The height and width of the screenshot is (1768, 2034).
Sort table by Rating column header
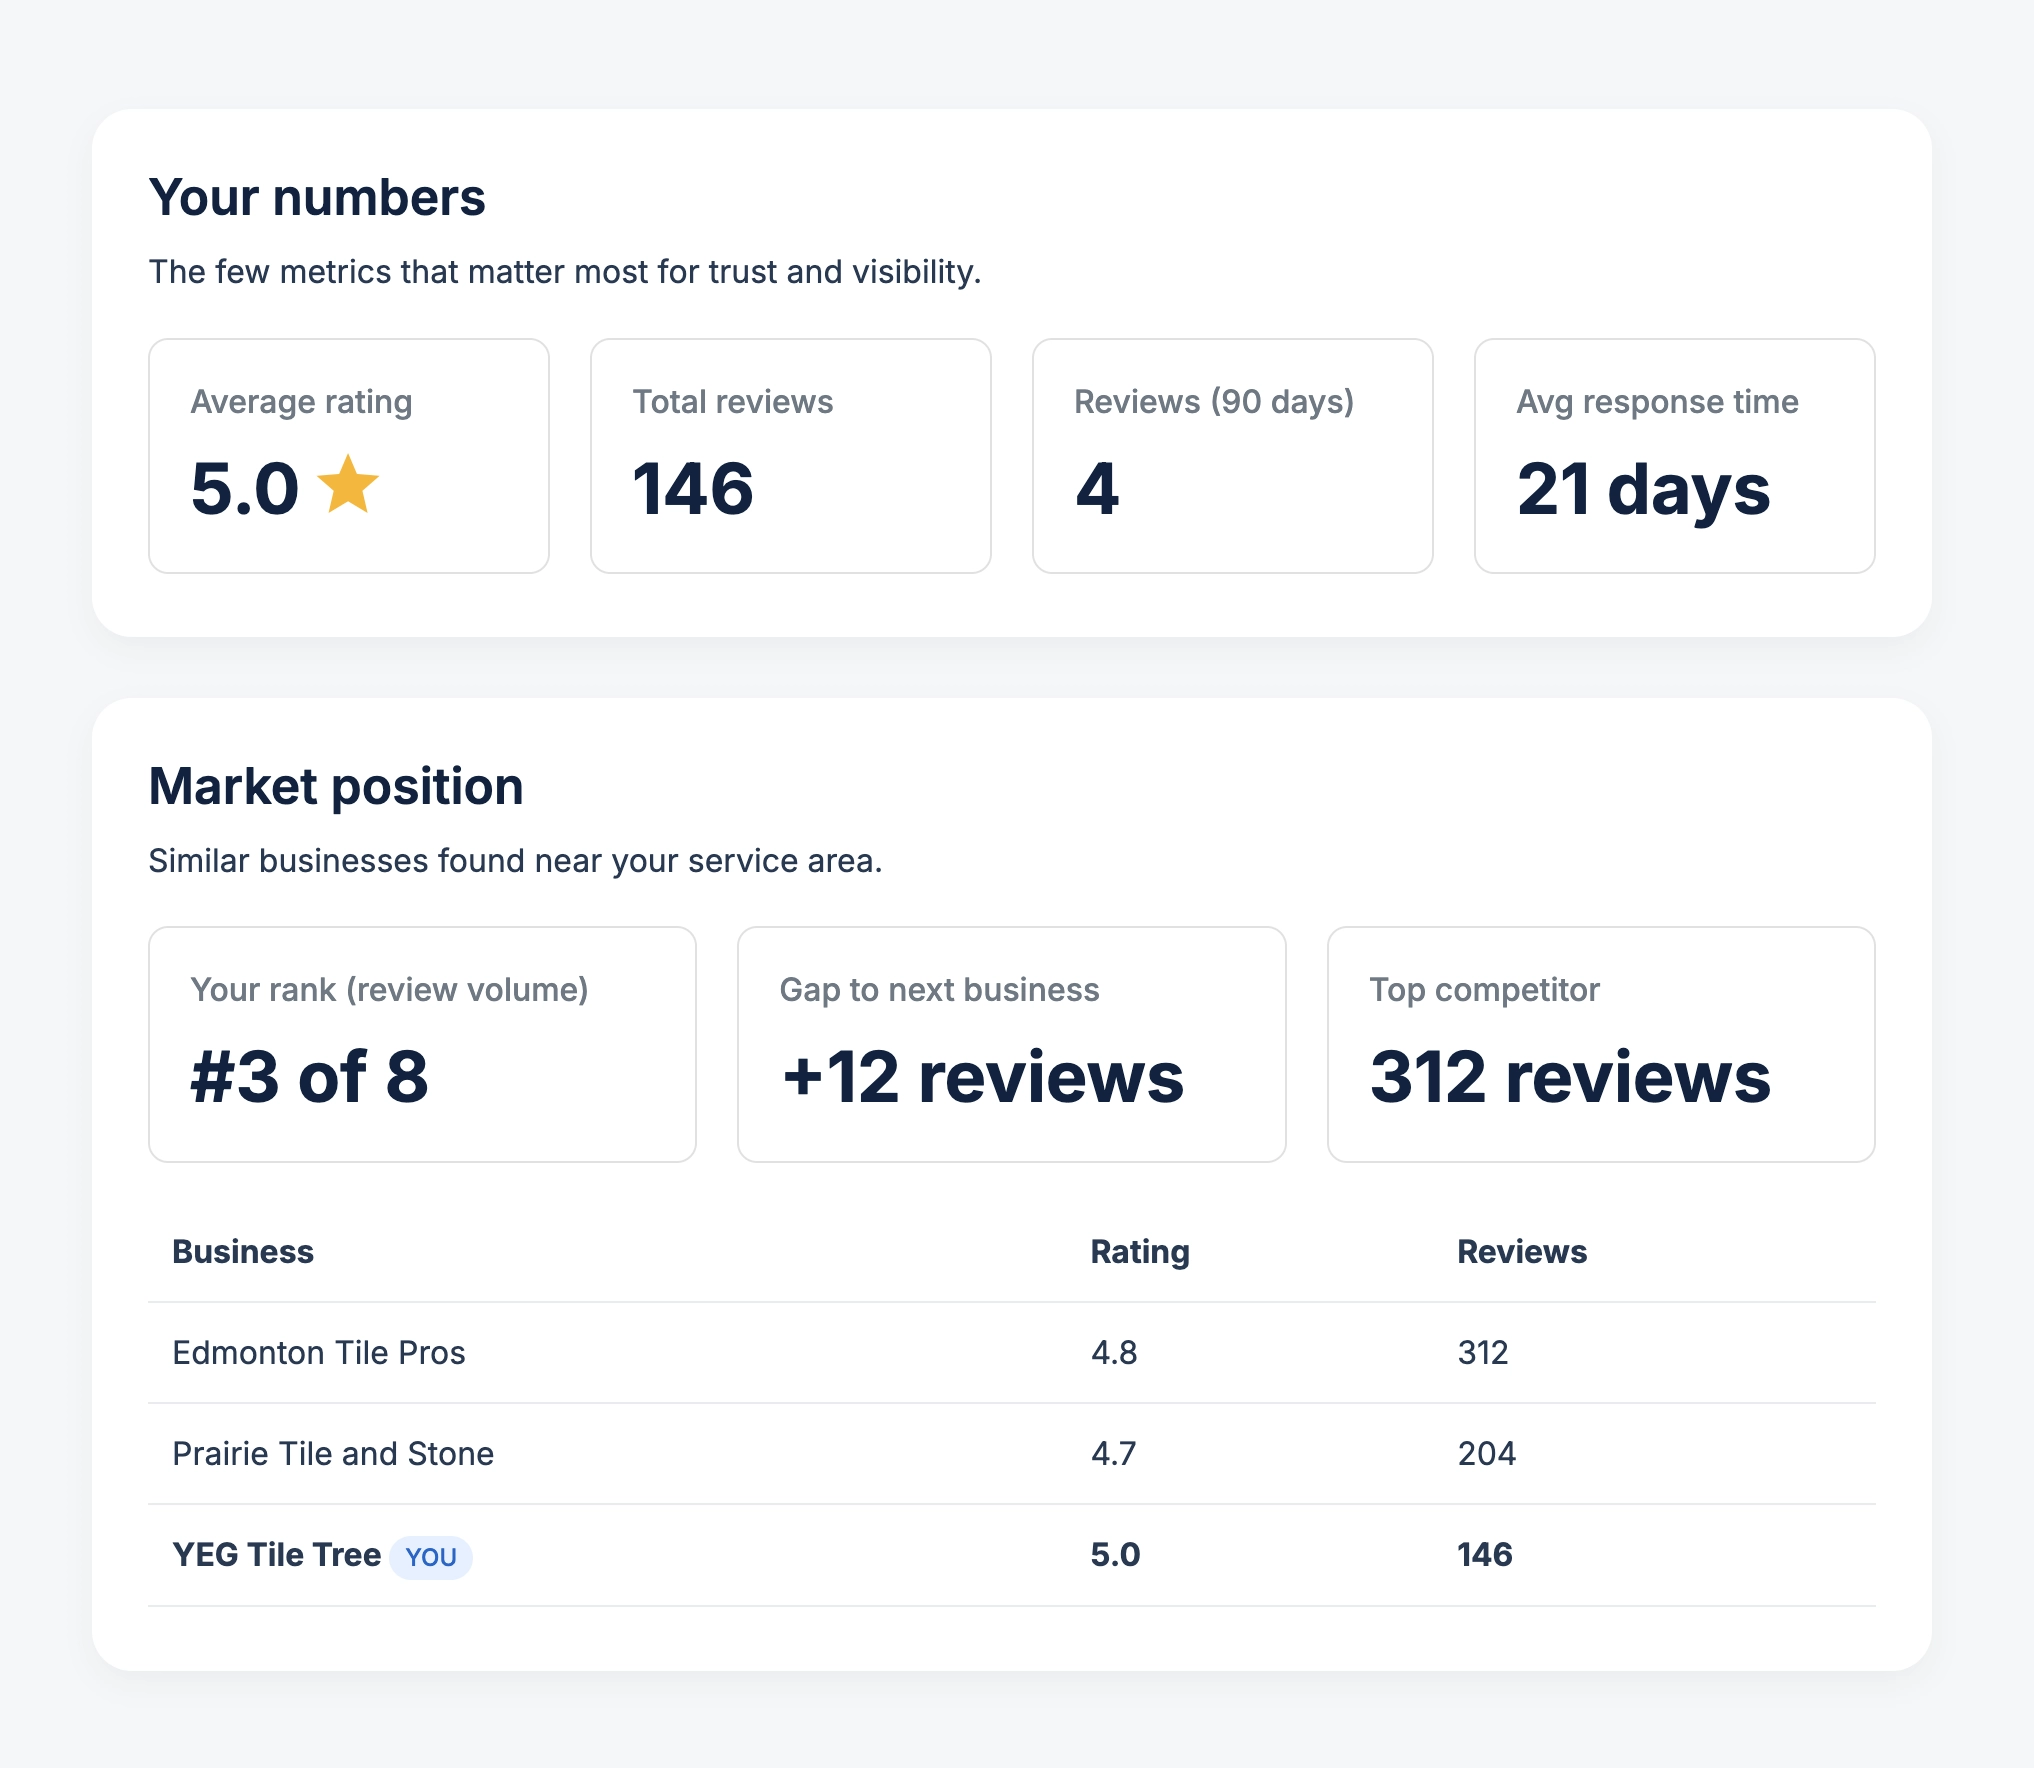click(x=1140, y=1252)
